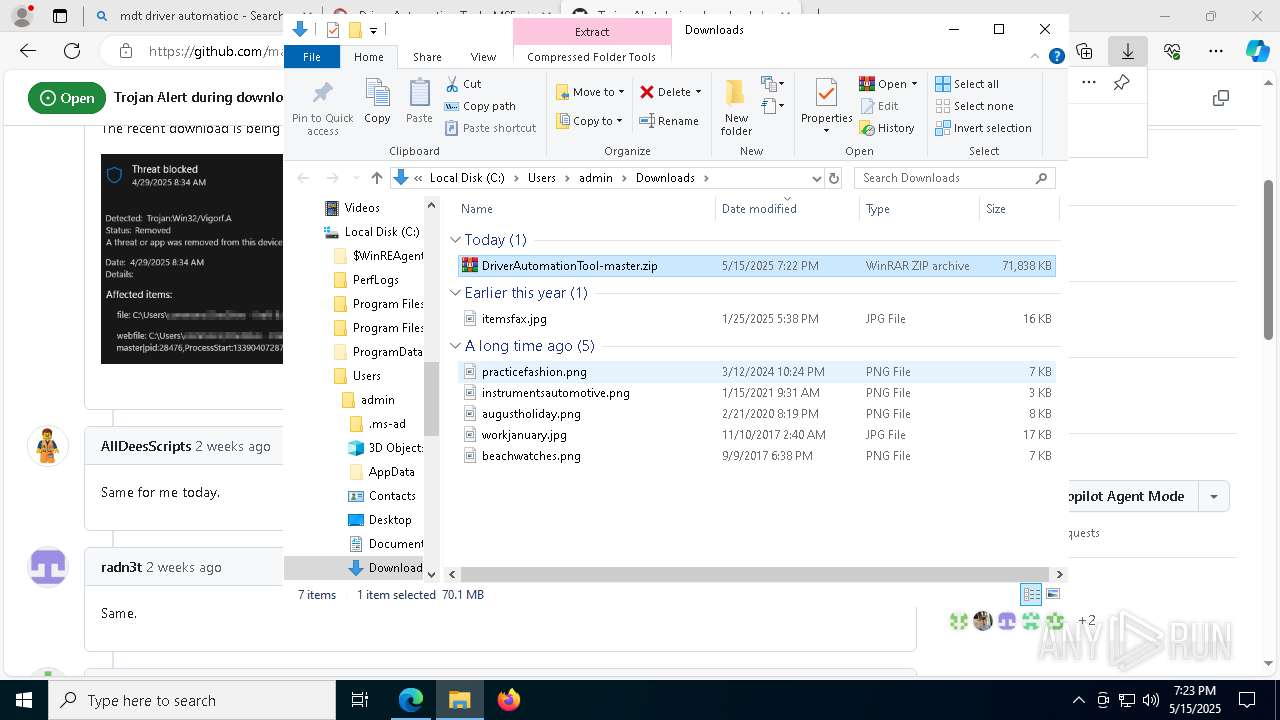Switch to details view layout icon
The image size is (1280, 720).
(1031, 594)
